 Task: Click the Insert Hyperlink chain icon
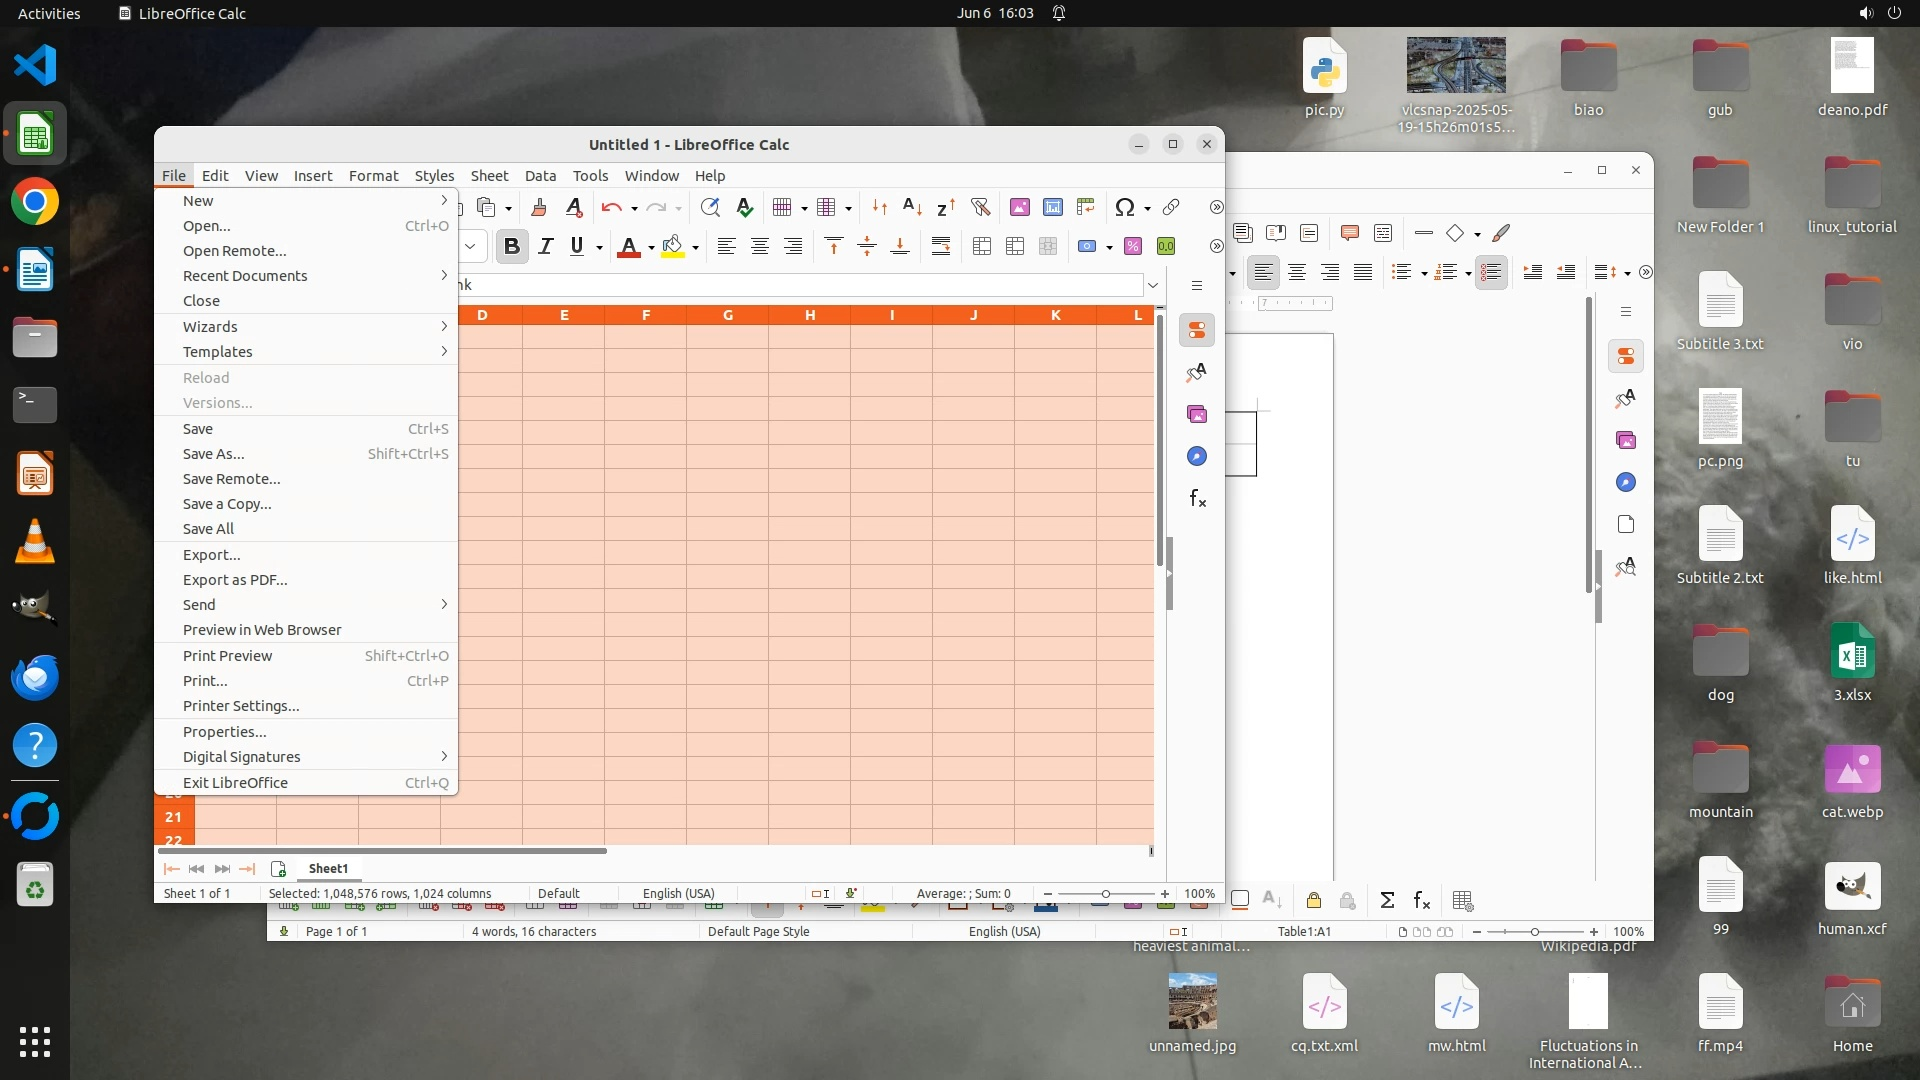tap(1171, 208)
